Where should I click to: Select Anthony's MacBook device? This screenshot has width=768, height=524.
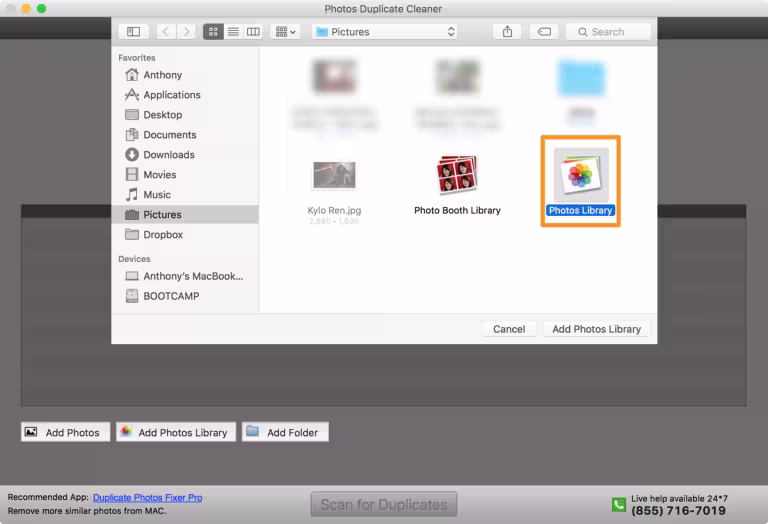pyautogui.click(x=185, y=276)
